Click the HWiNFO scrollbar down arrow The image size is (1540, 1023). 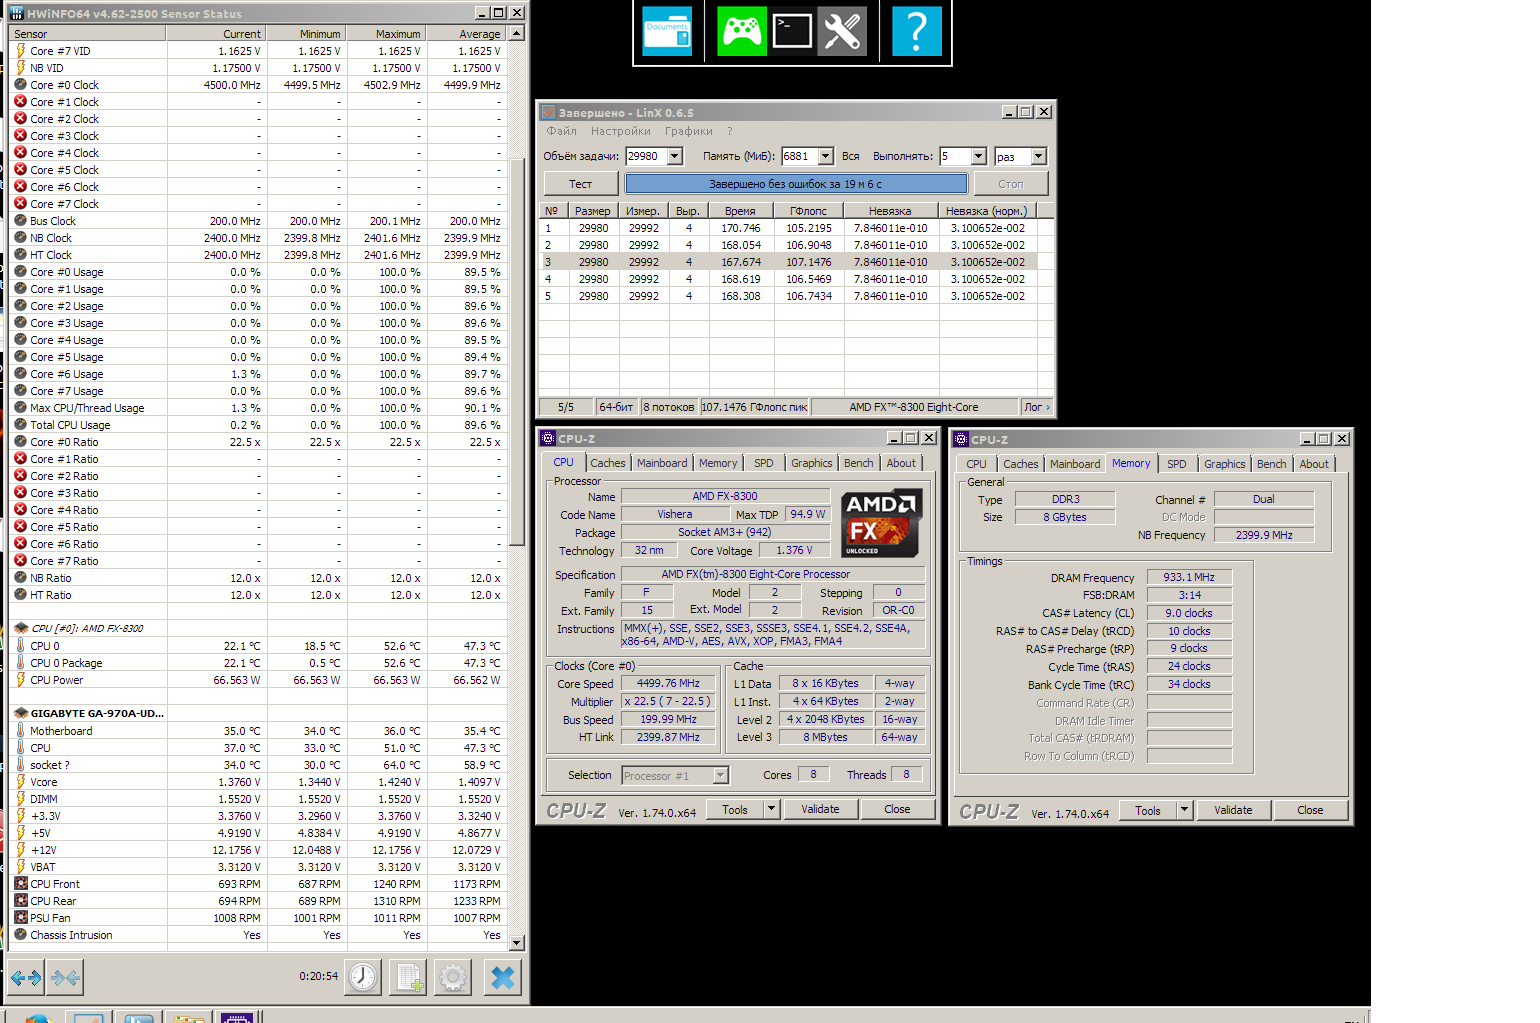[x=517, y=942]
